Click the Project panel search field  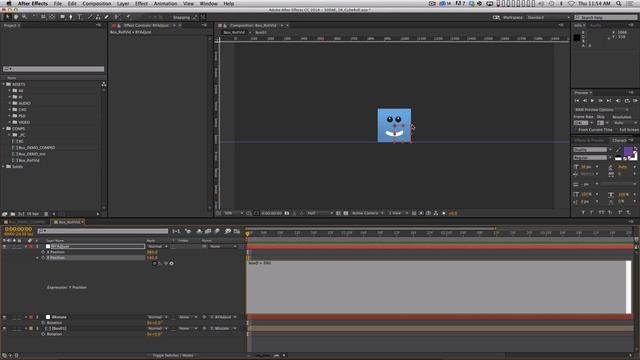point(53,69)
